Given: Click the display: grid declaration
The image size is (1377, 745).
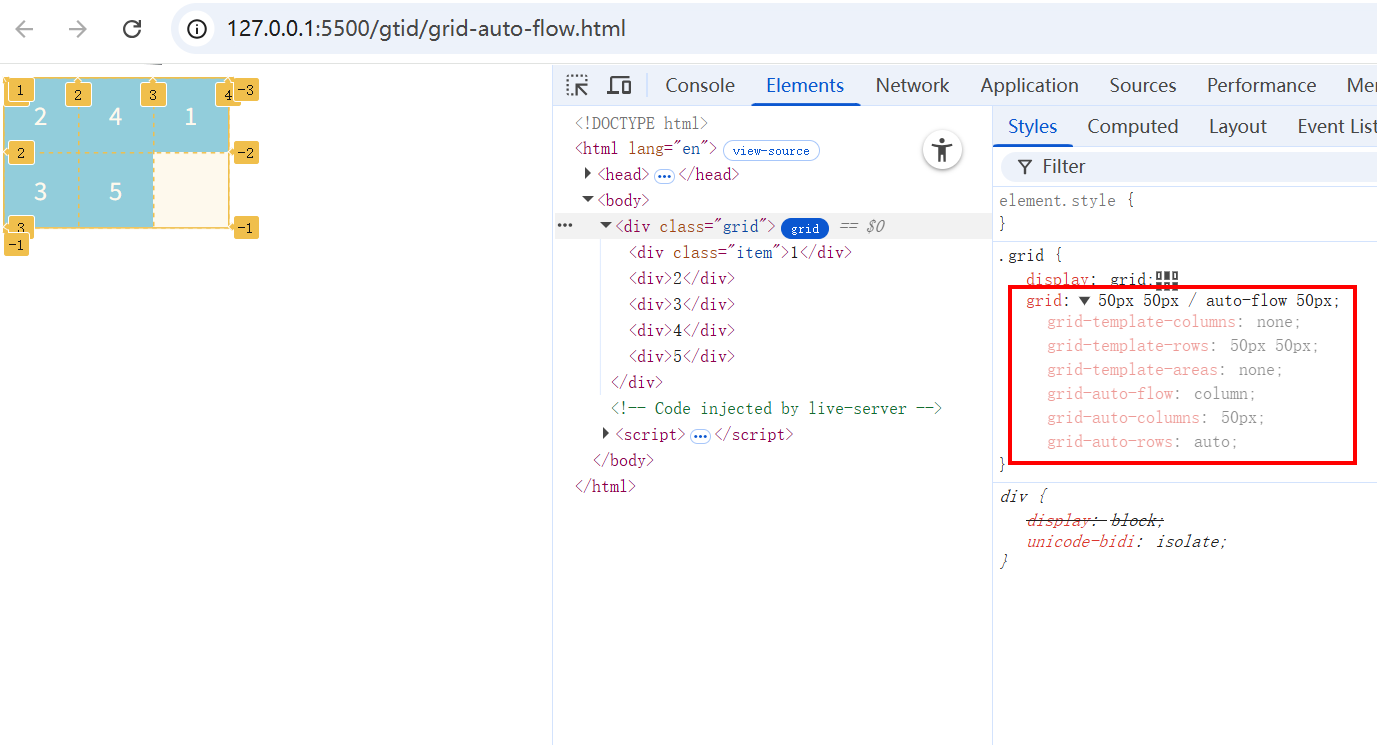Looking at the screenshot, I should [x=1089, y=279].
